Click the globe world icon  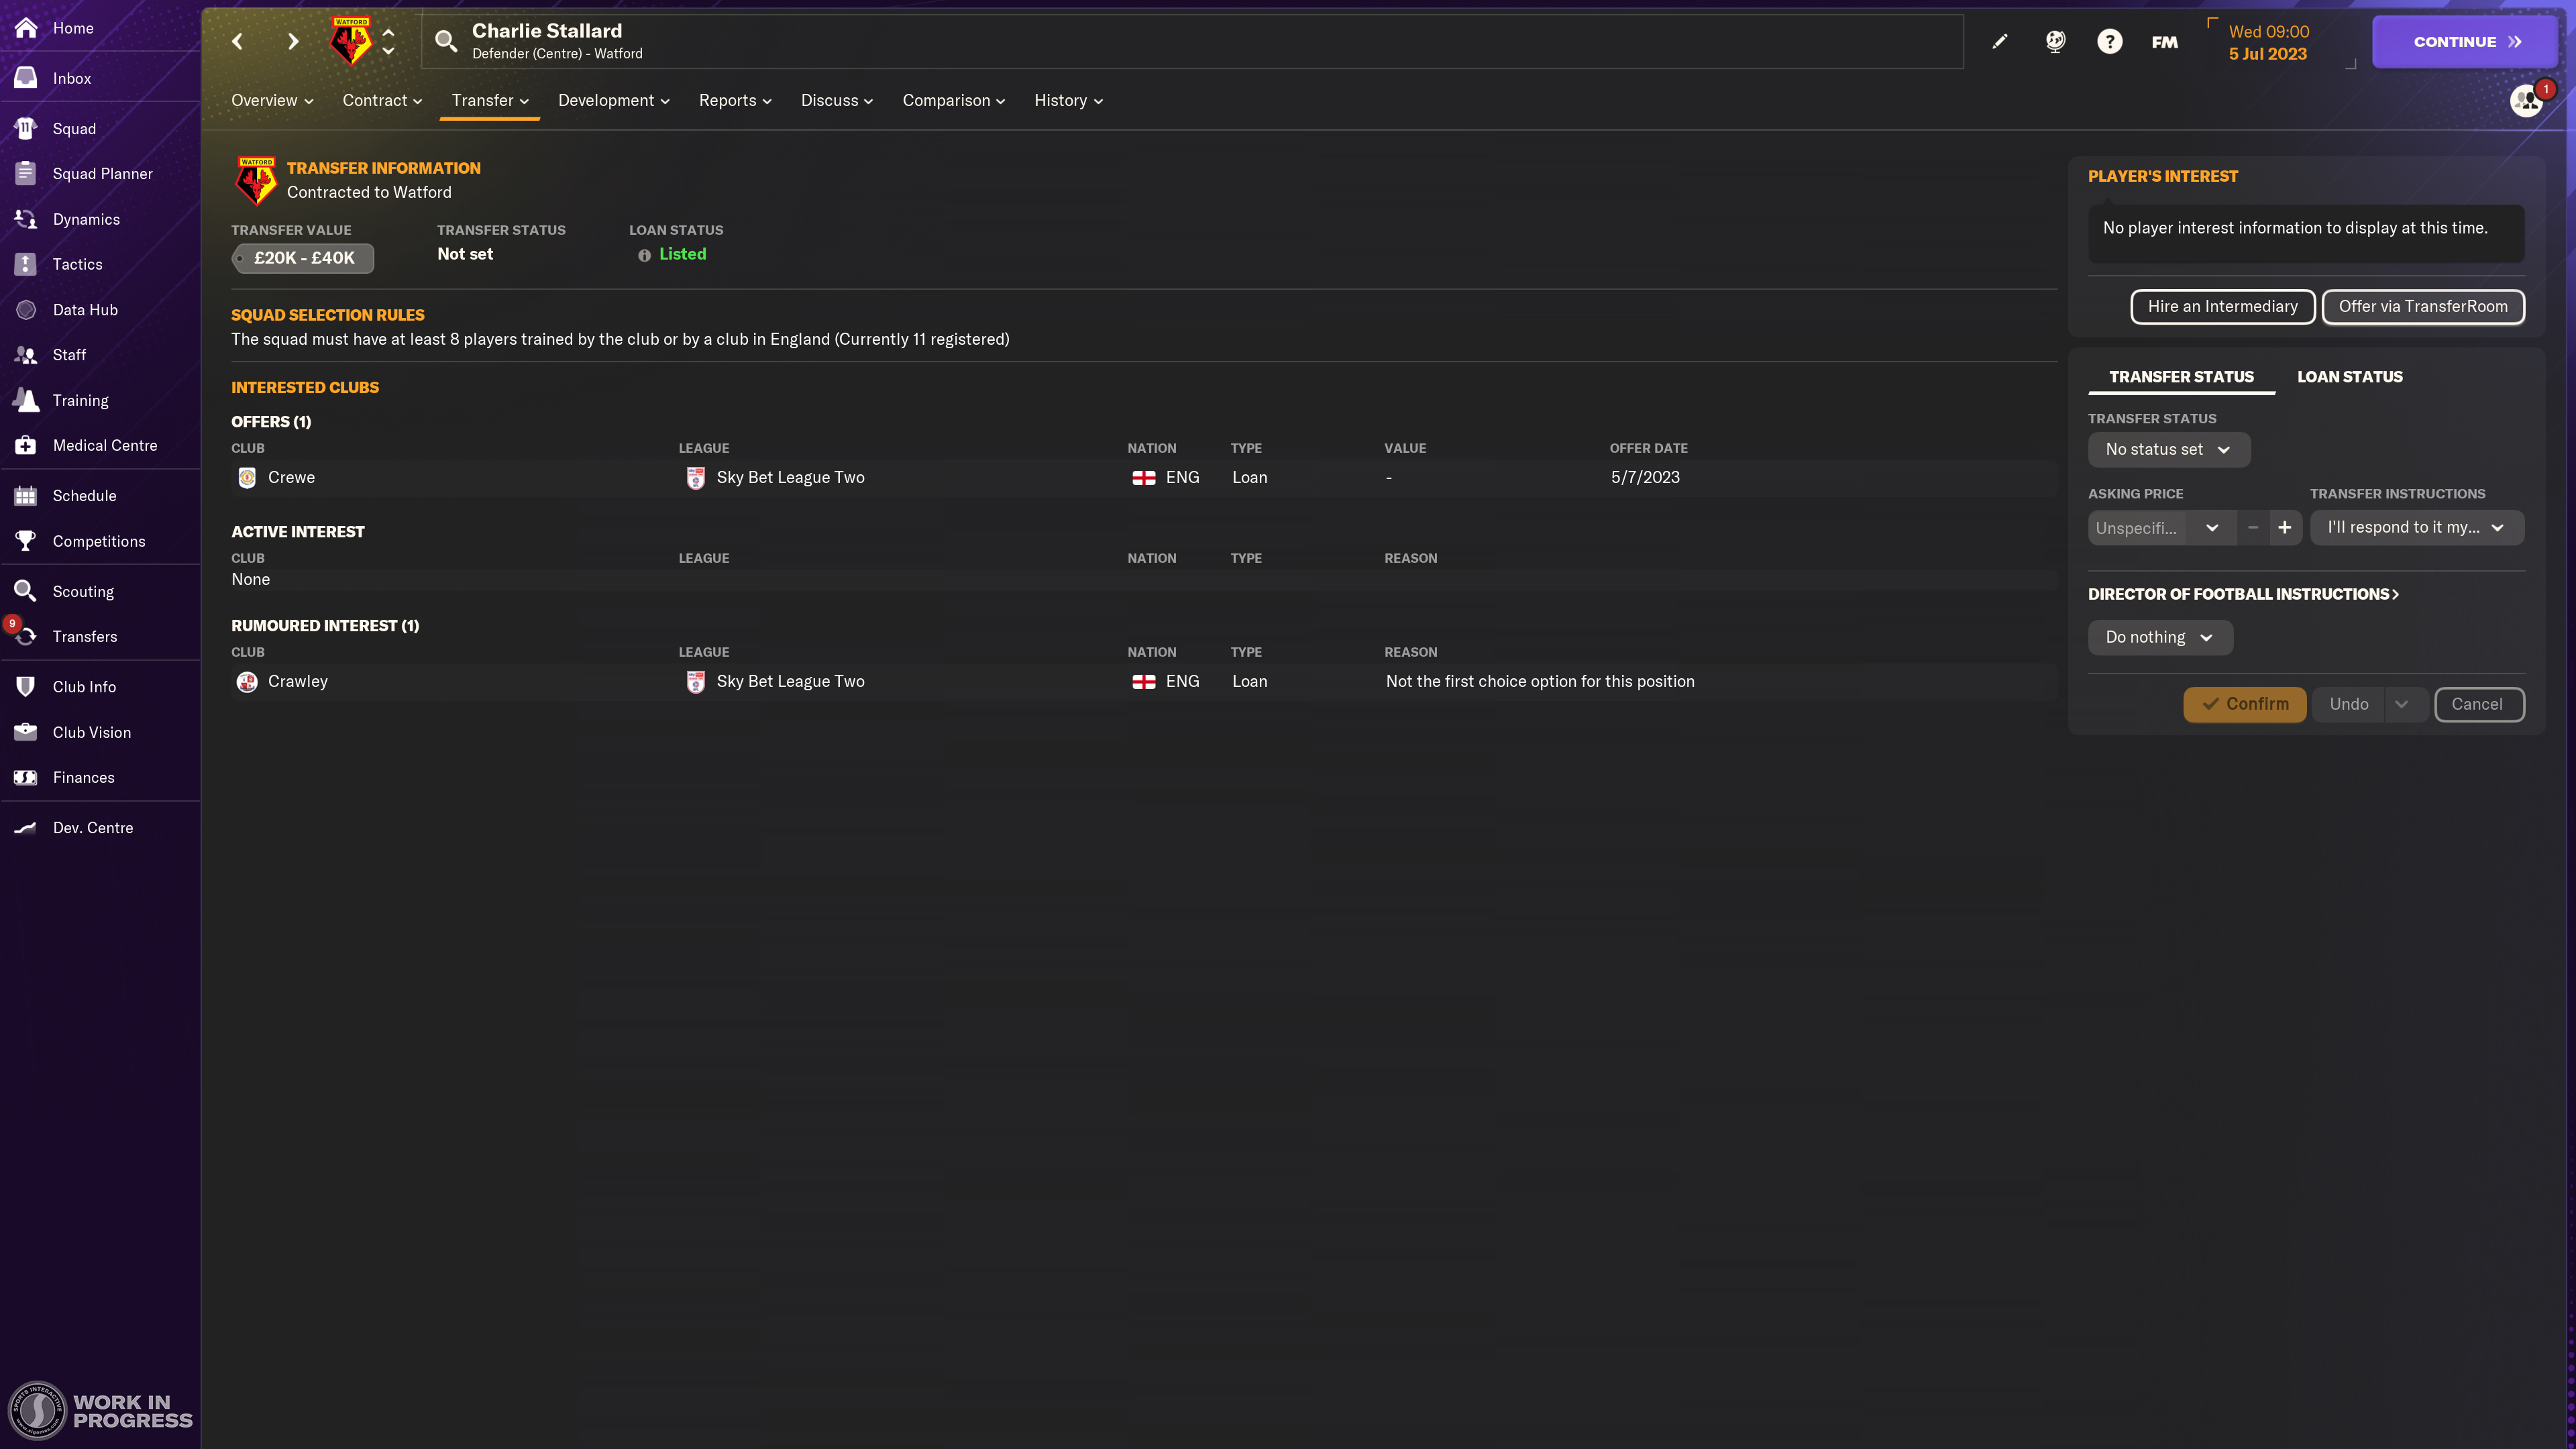tap(2055, 41)
